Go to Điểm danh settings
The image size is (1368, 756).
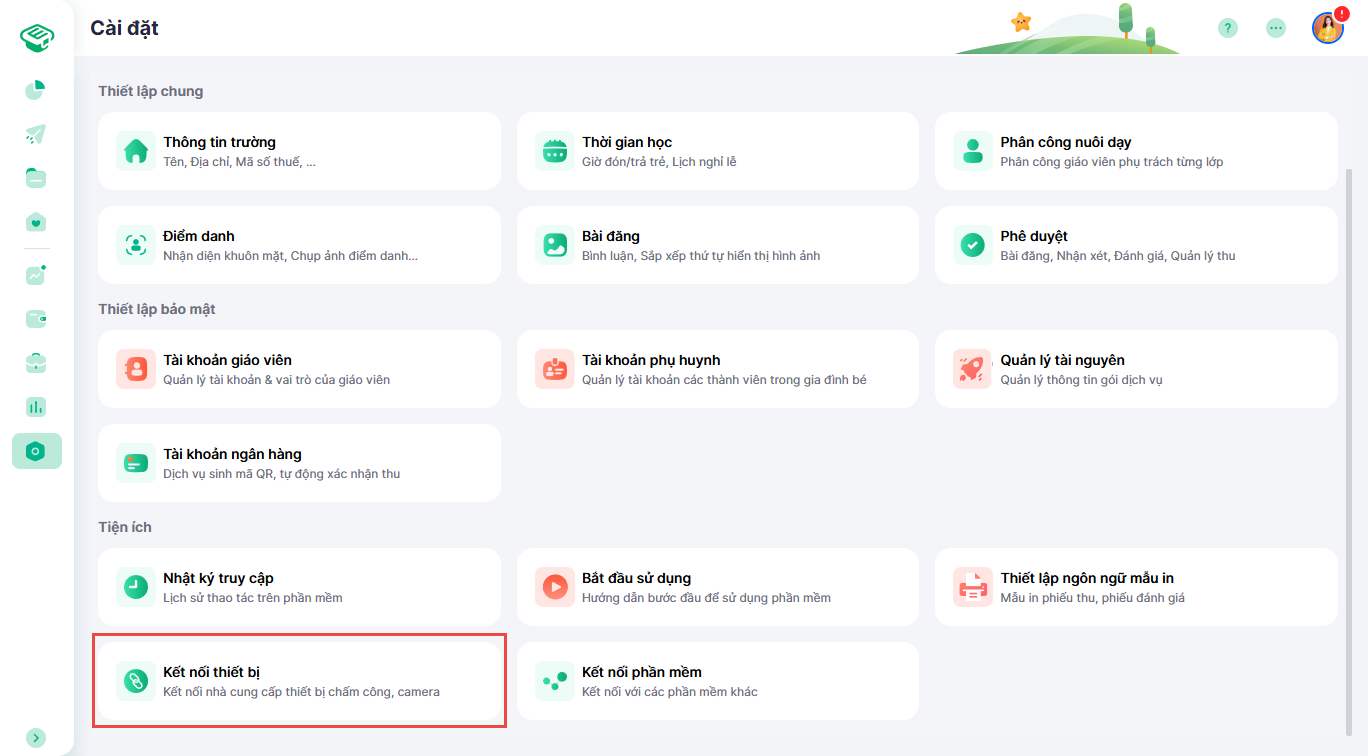tap(299, 245)
